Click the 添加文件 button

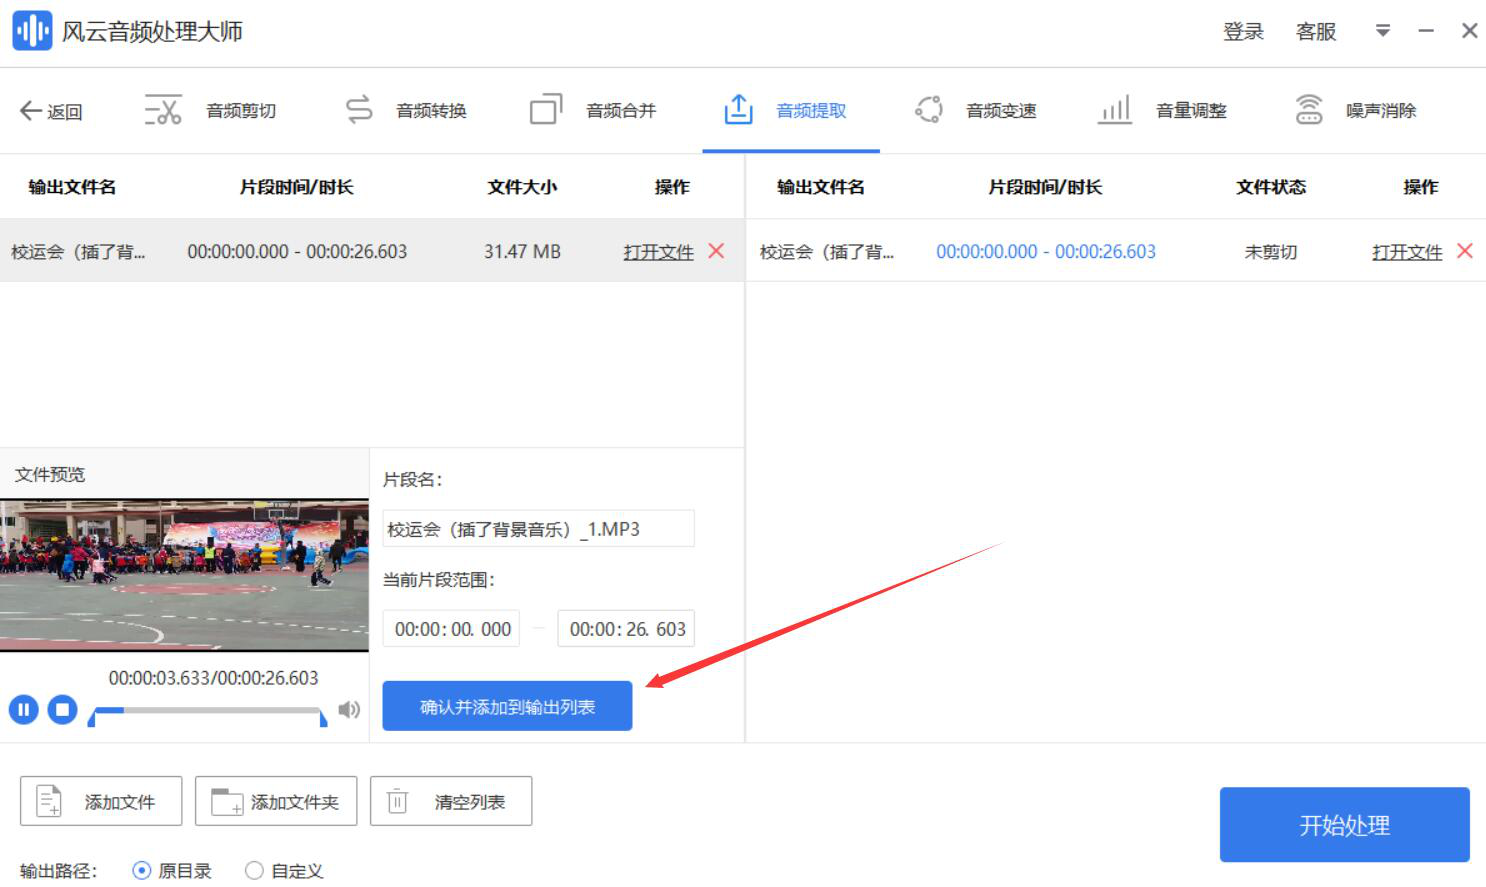click(101, 801)
